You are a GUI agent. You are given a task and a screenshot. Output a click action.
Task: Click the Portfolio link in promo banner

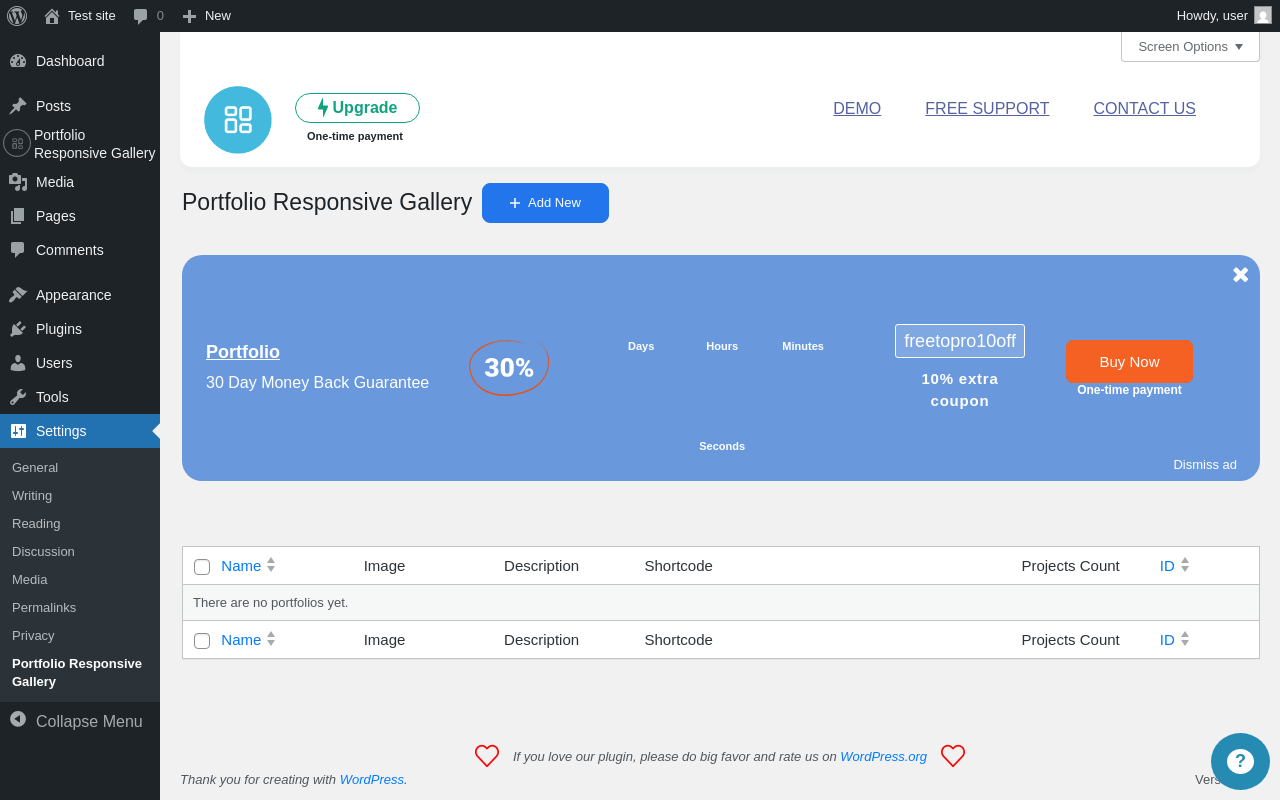click(243, 352)
